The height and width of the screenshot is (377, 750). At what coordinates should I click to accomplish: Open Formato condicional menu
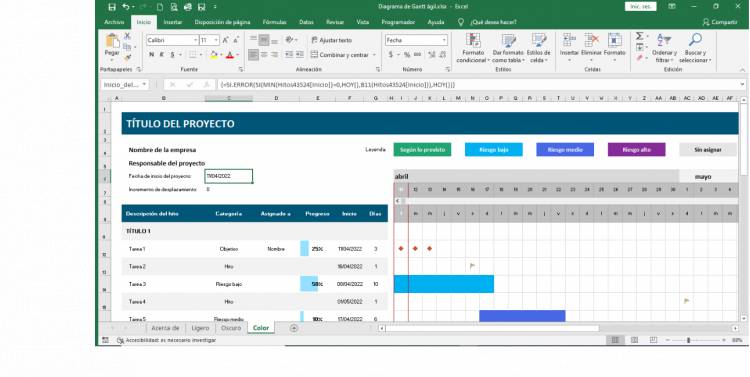(x=473, y=48)
